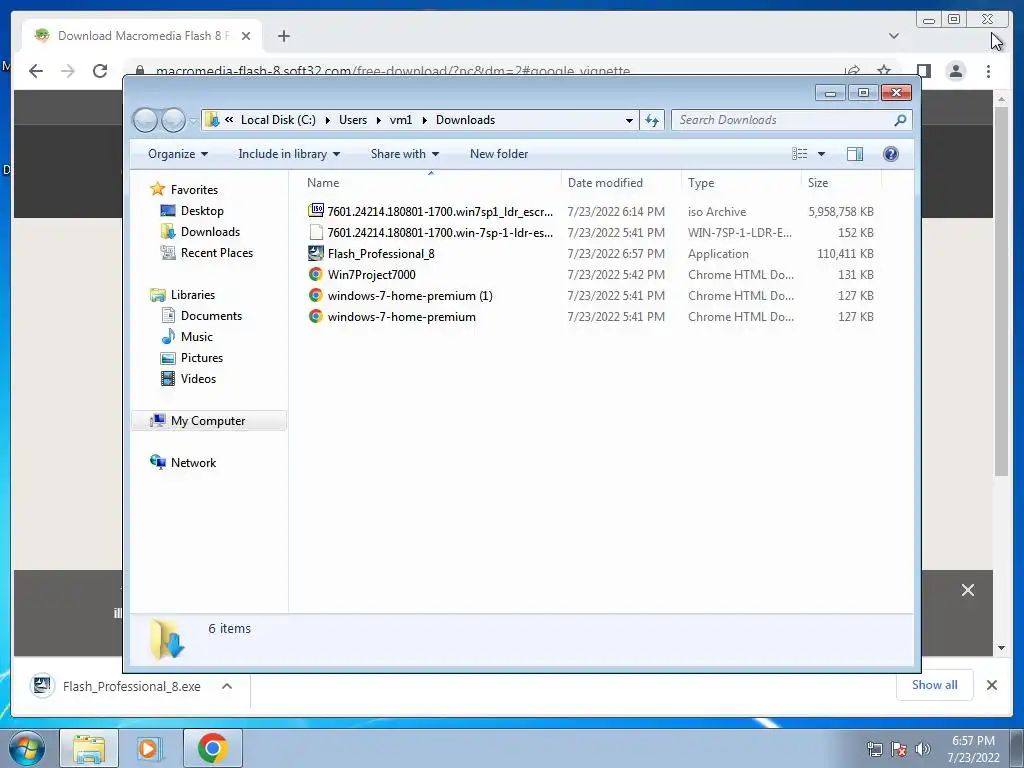Open the Windows Start orb

[27, 748]
